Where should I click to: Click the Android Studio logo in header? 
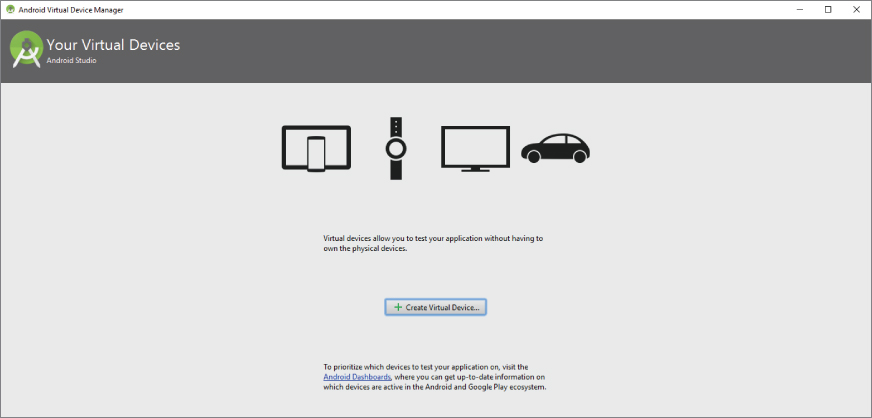pyautogui.click(x=27, y=50)
